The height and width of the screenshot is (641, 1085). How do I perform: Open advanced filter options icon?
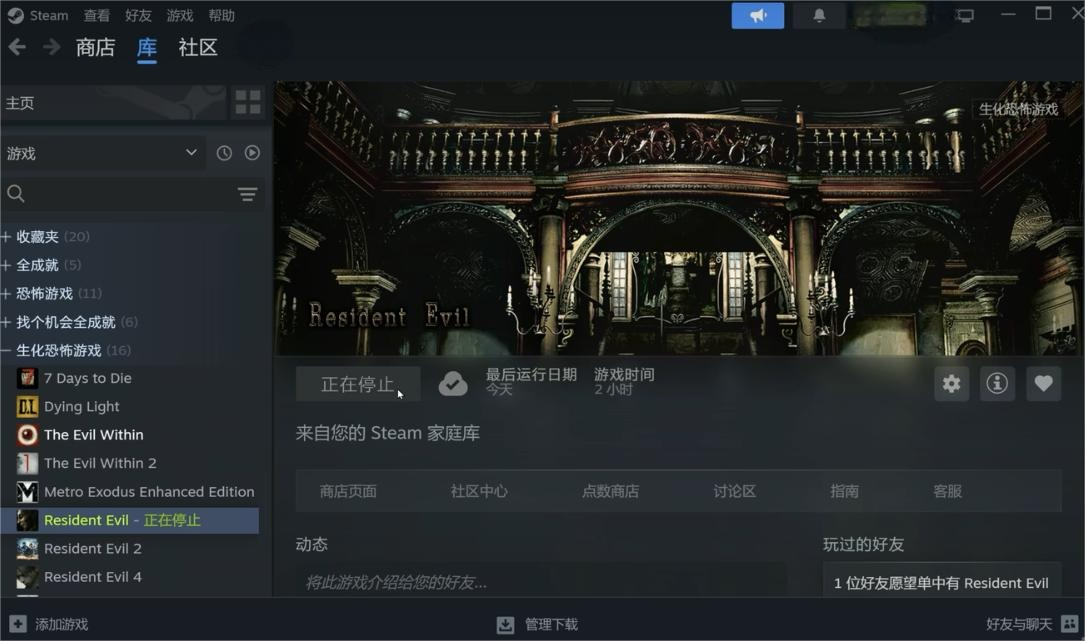pyautogui.click(x=247, y=194)
